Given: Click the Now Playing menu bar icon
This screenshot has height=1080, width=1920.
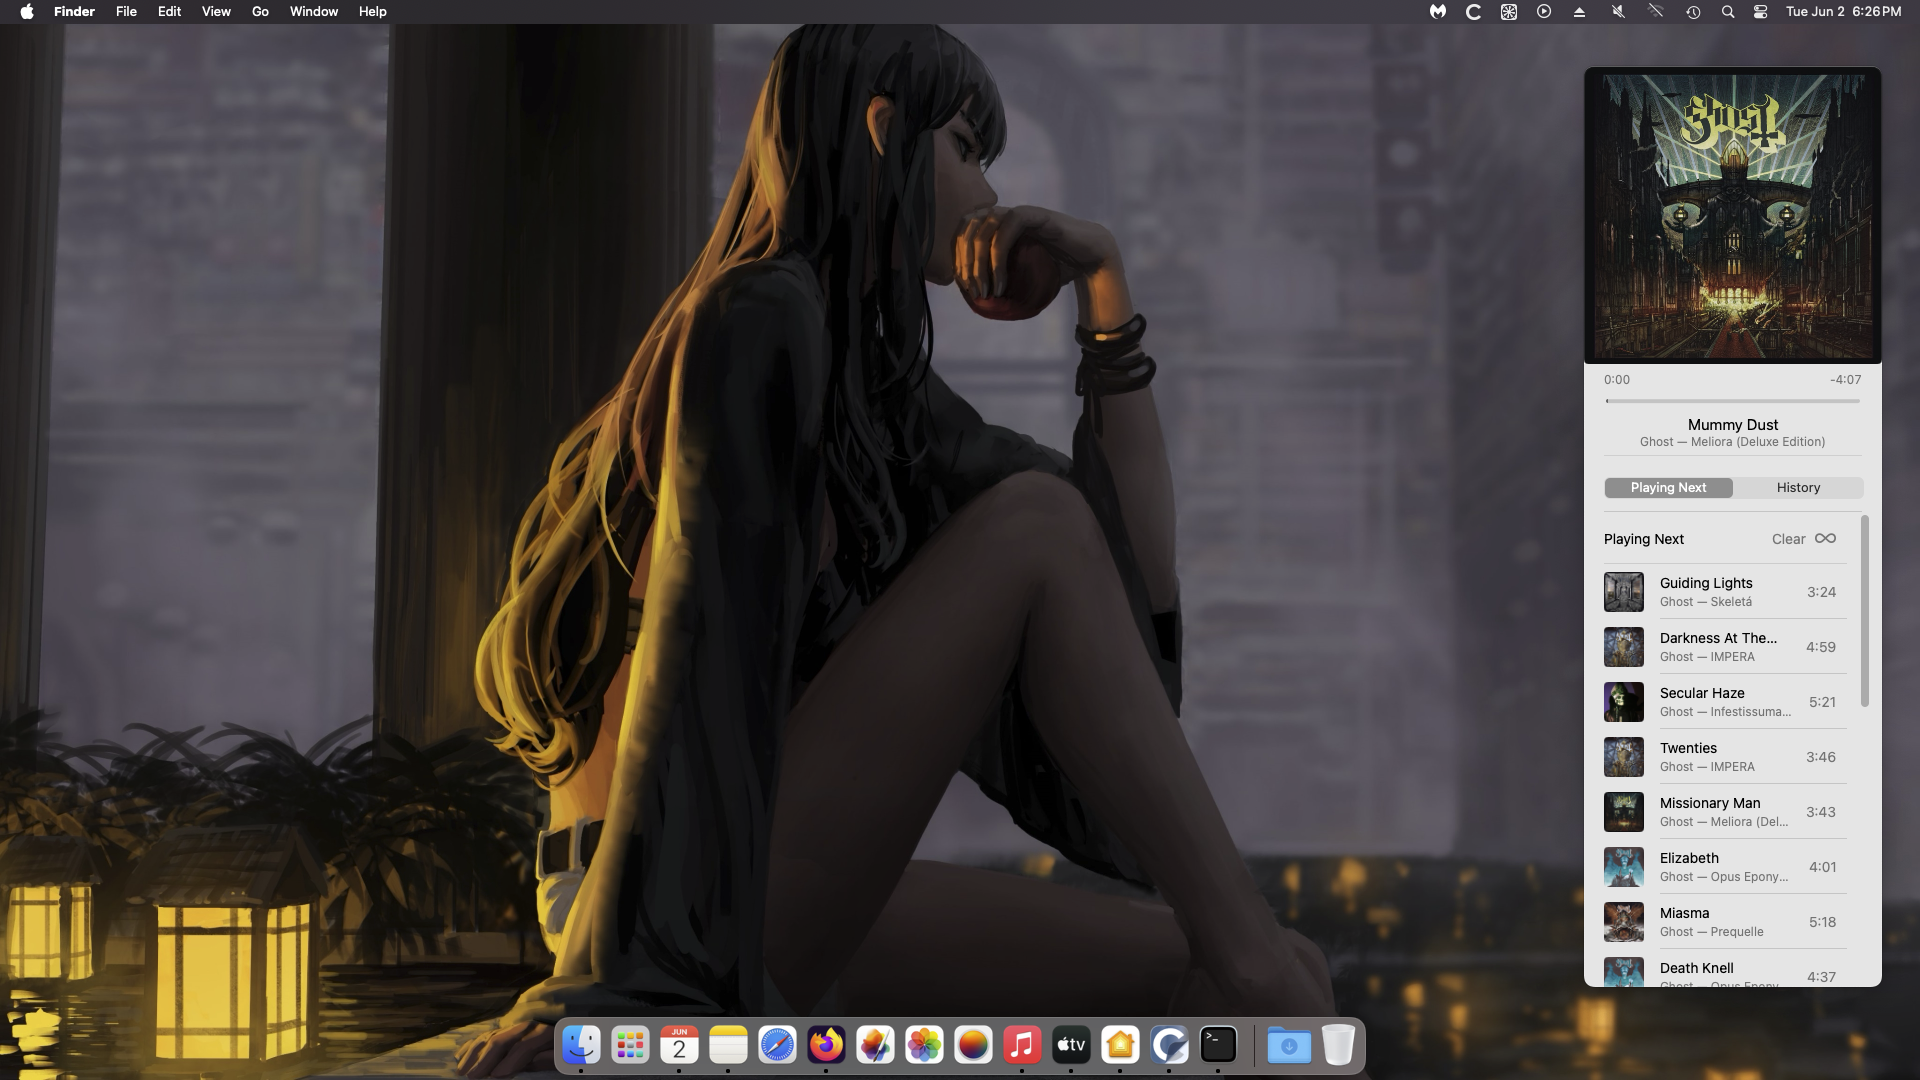Looking at the screenshot, I should [x=1544, y=12].
